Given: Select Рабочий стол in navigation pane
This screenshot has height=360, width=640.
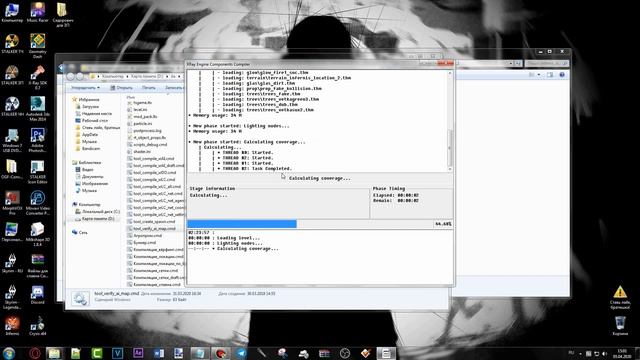Looking at the screenshot, I should pyautogui.click(x=92, y=121).
